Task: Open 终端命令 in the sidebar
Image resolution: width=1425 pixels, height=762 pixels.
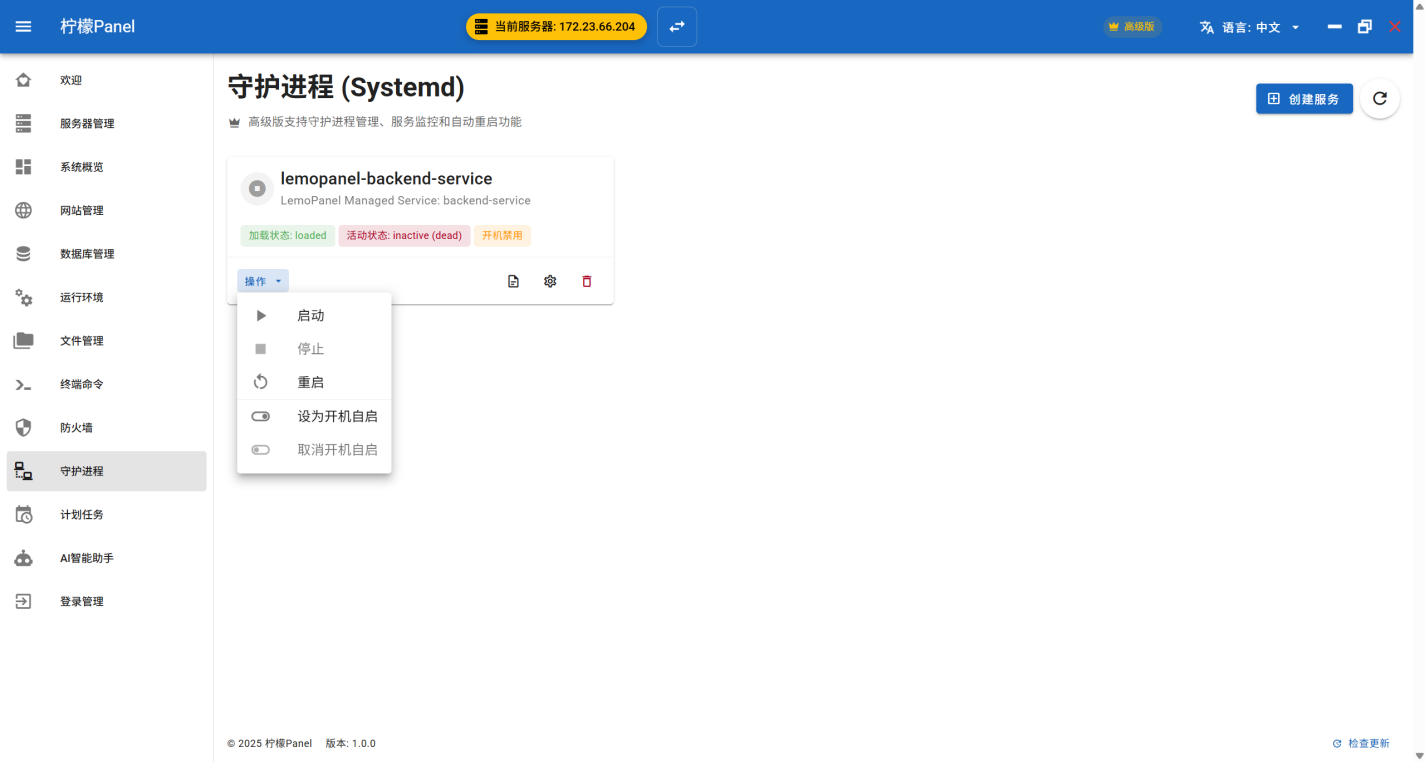Action: (82, 384)
